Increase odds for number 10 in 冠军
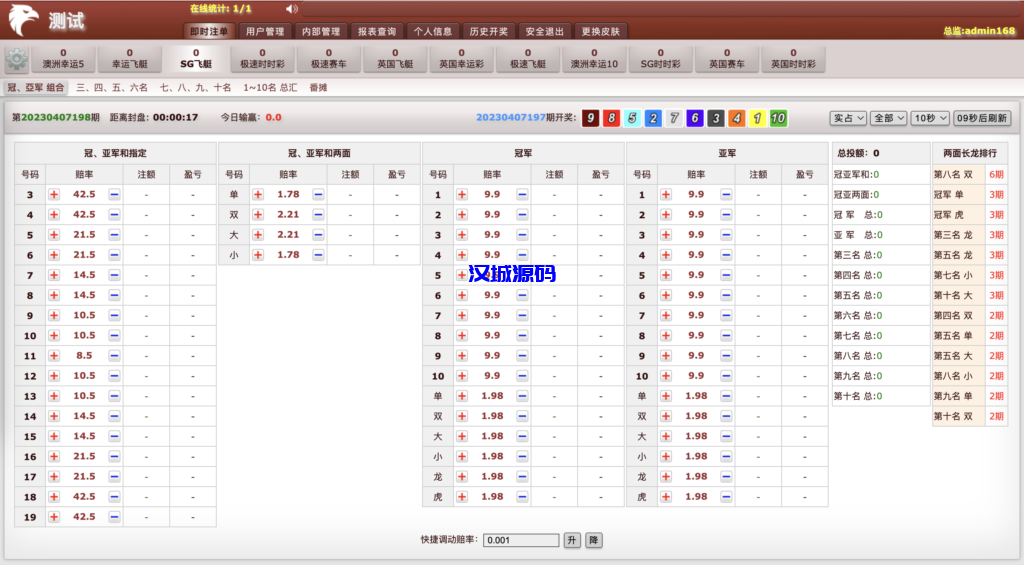Screen dimensions: 1024x565 [462, 376]
